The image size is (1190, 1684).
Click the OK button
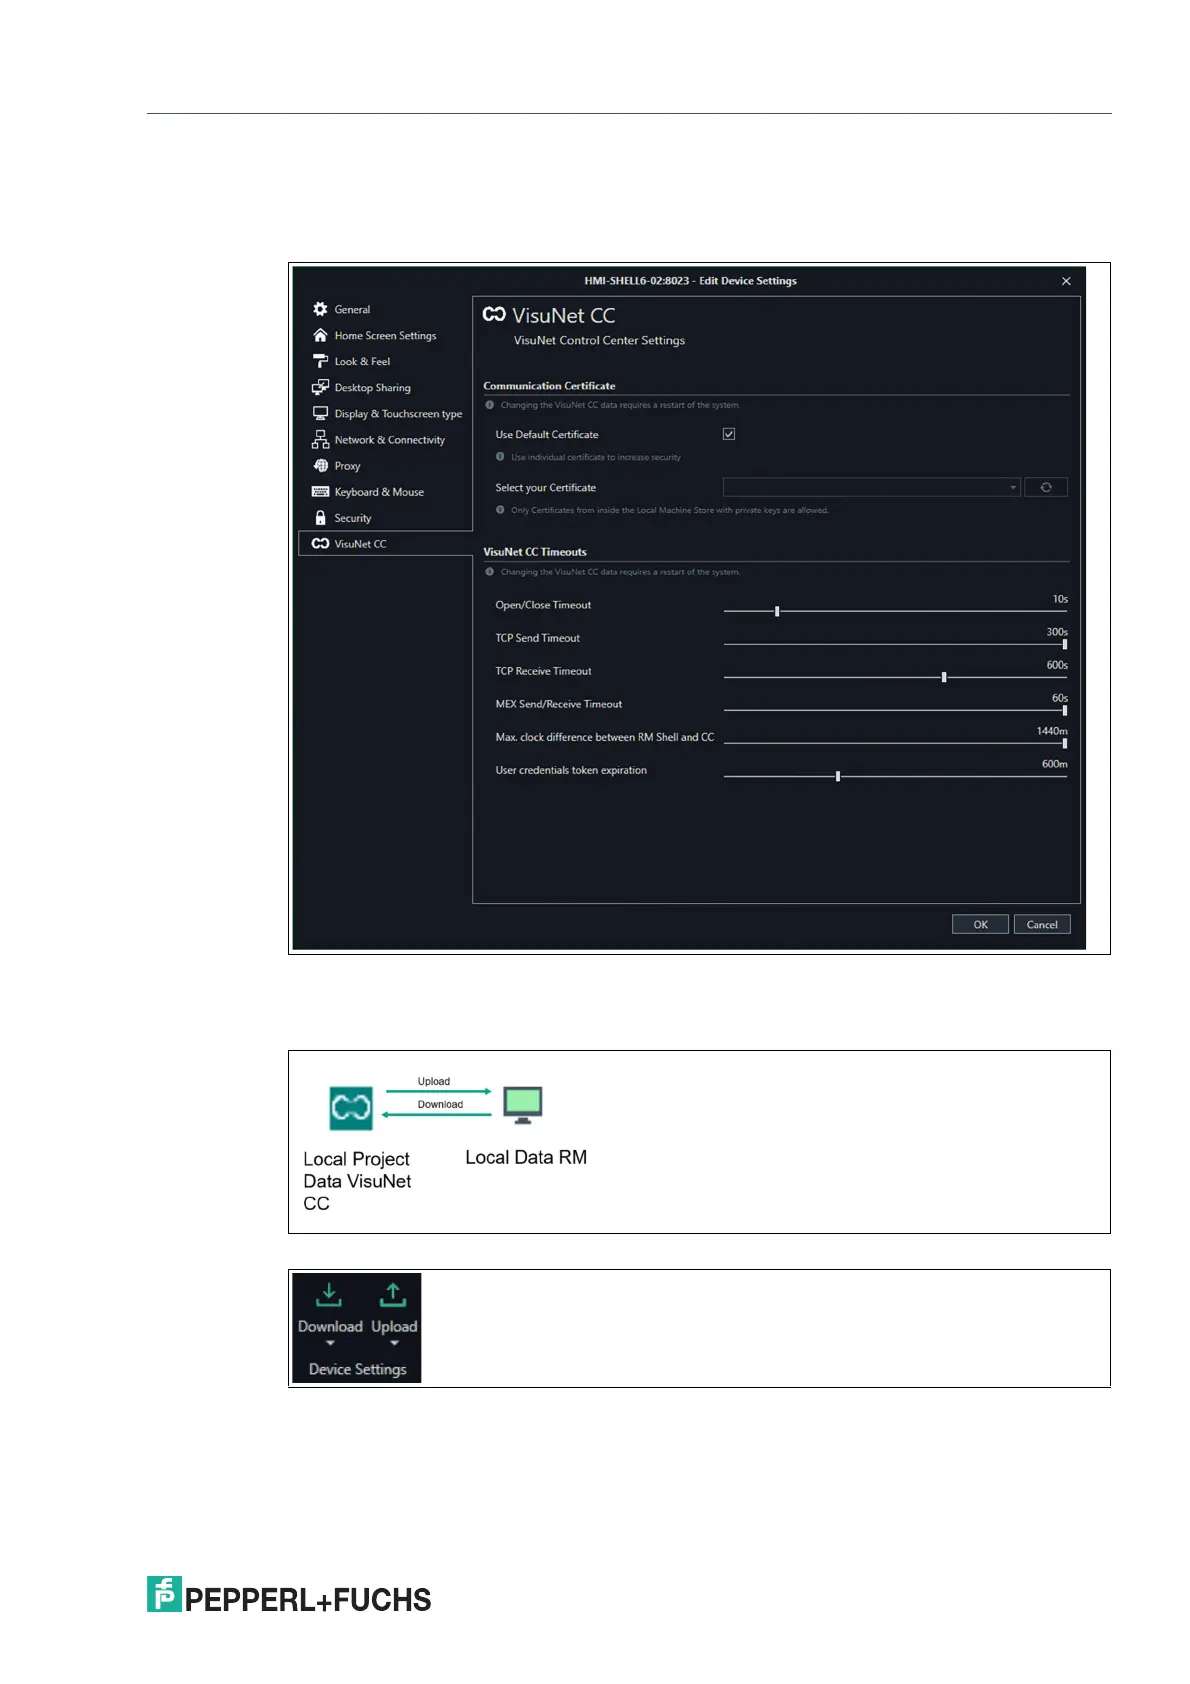pyautogui.click(x=980, y=924)
